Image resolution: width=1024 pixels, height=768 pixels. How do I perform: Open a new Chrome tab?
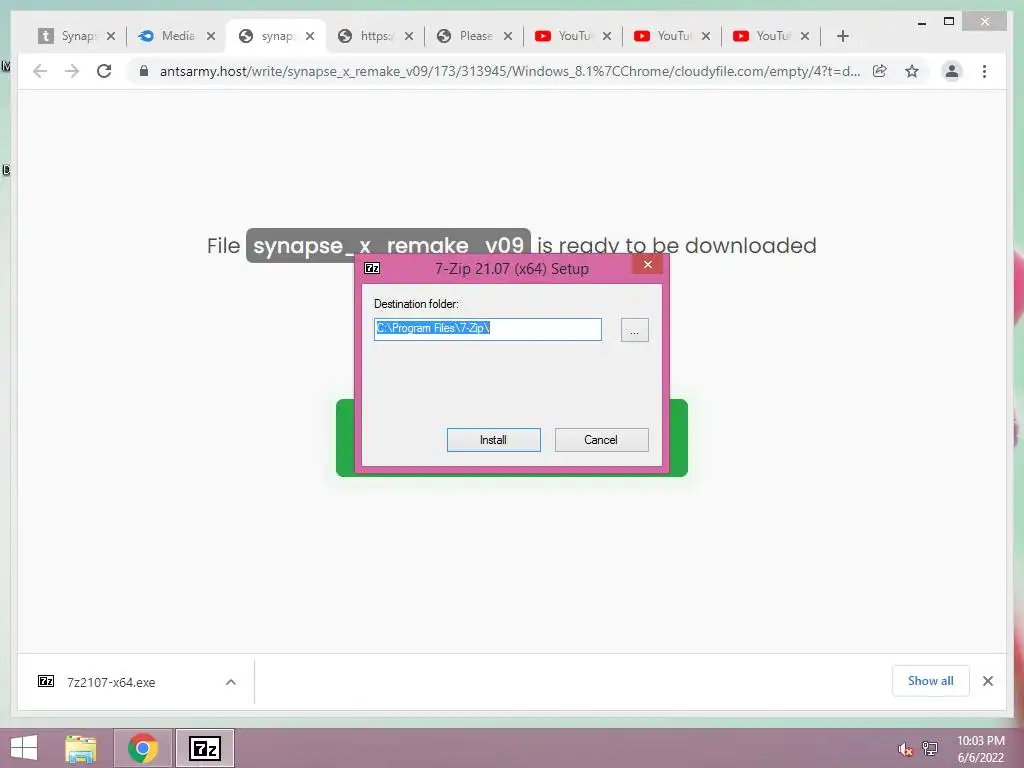point(842,36)
